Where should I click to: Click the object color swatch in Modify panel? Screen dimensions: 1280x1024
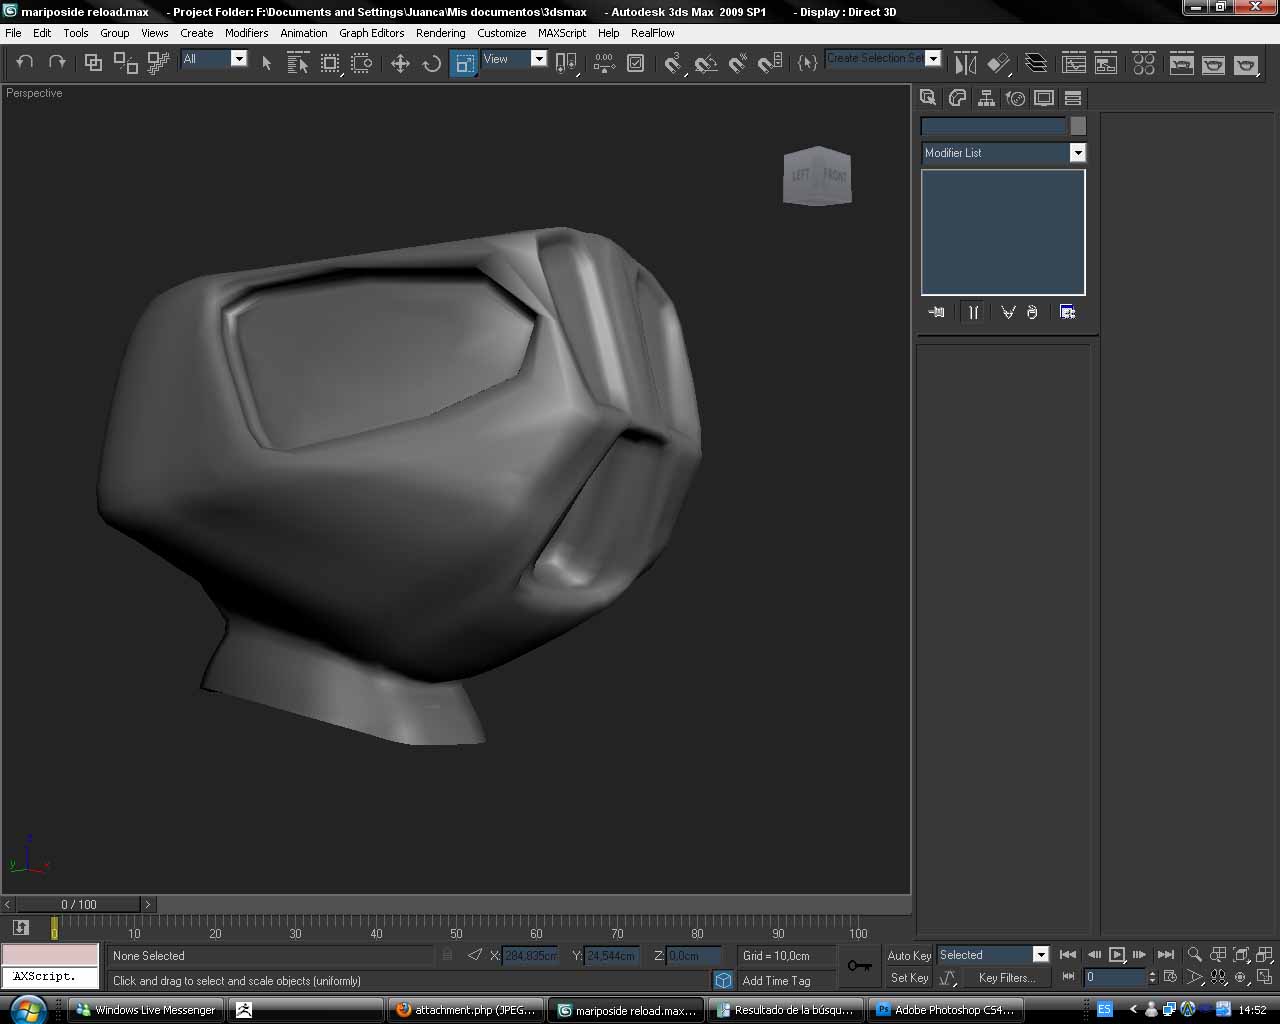(x=1078, y=126)
